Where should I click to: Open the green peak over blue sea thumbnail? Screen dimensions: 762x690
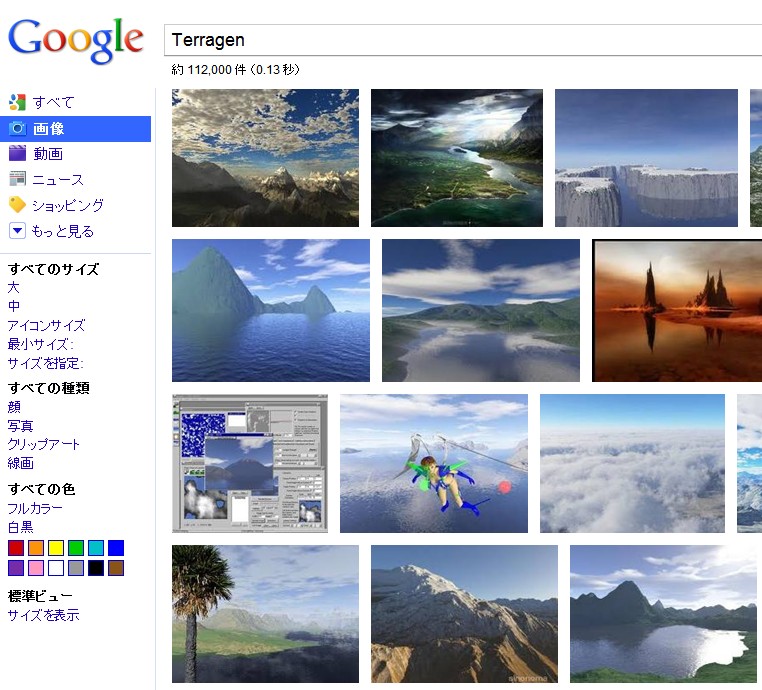[271, 310]
